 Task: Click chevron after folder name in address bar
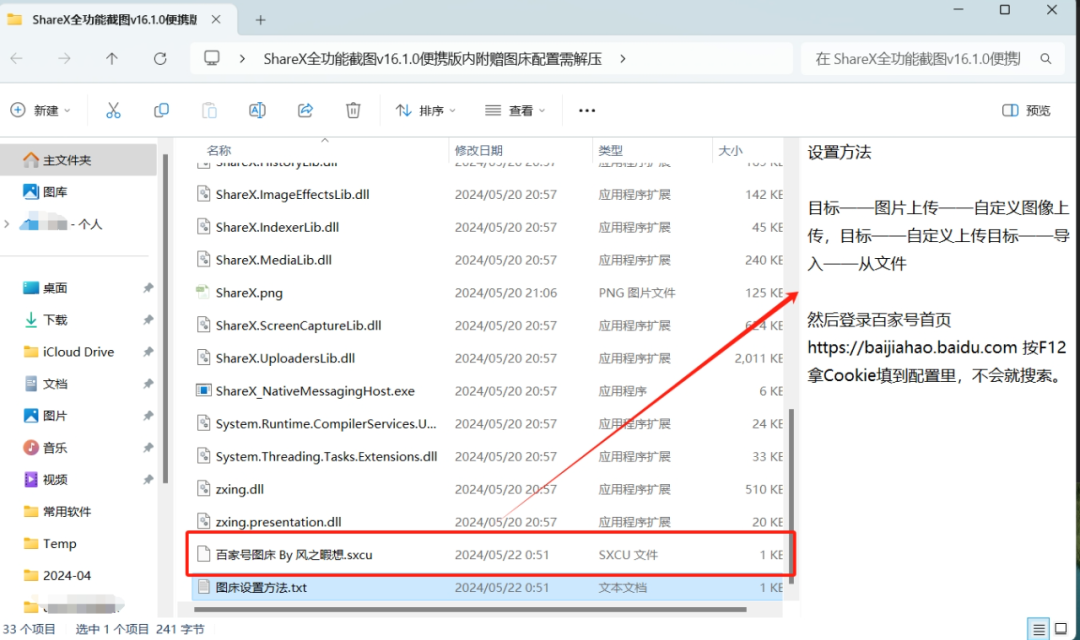(623, 59)
